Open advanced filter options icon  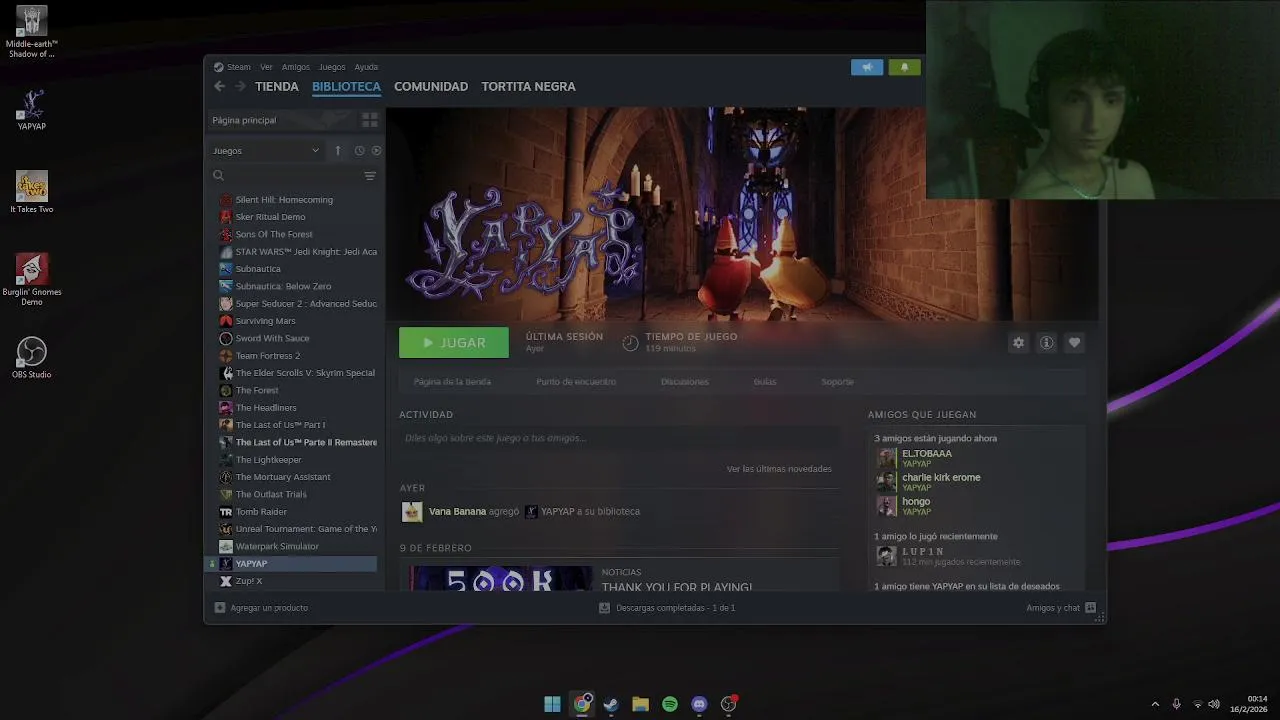370,176
